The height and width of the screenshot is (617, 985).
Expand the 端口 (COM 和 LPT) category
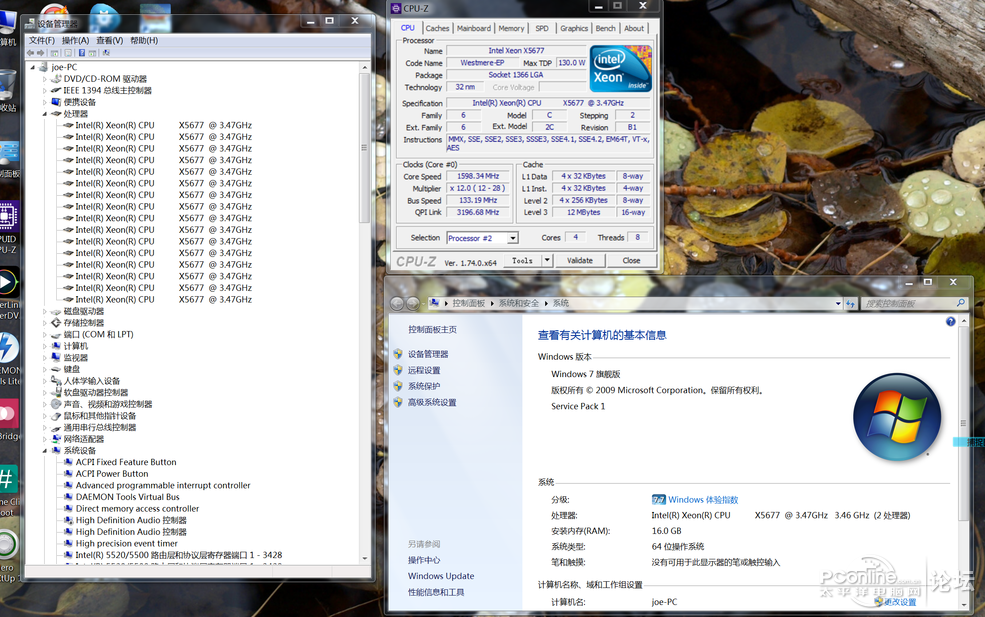click(45, 334)
